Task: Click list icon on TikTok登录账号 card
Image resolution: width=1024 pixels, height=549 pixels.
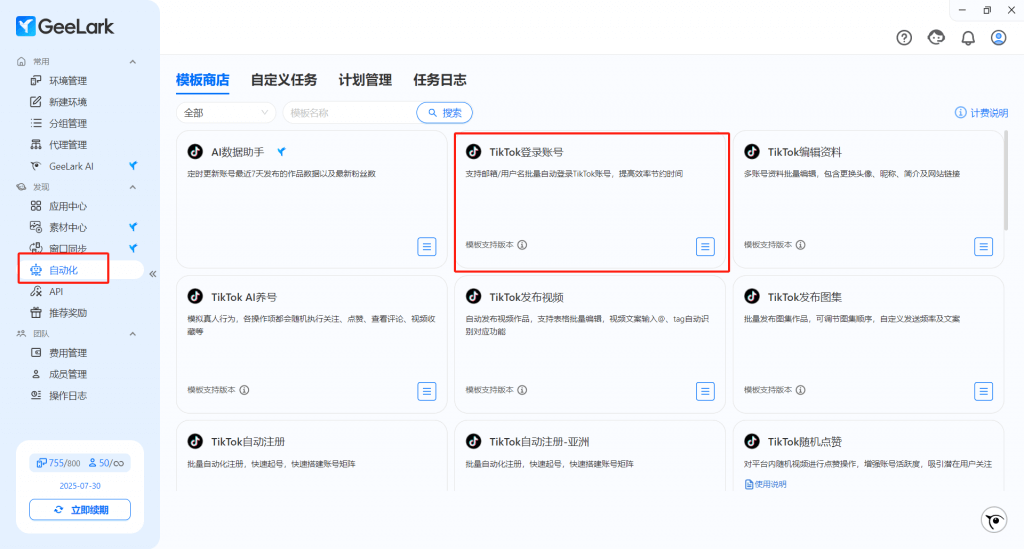Action: (x=705, y=246)
